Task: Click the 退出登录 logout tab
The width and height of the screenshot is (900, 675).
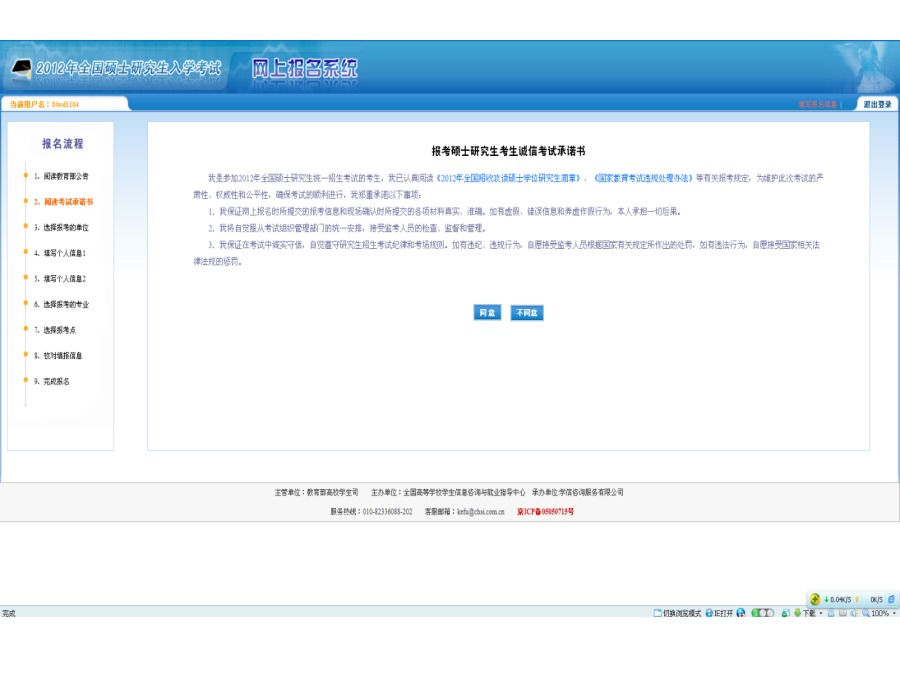Action: 878,104
